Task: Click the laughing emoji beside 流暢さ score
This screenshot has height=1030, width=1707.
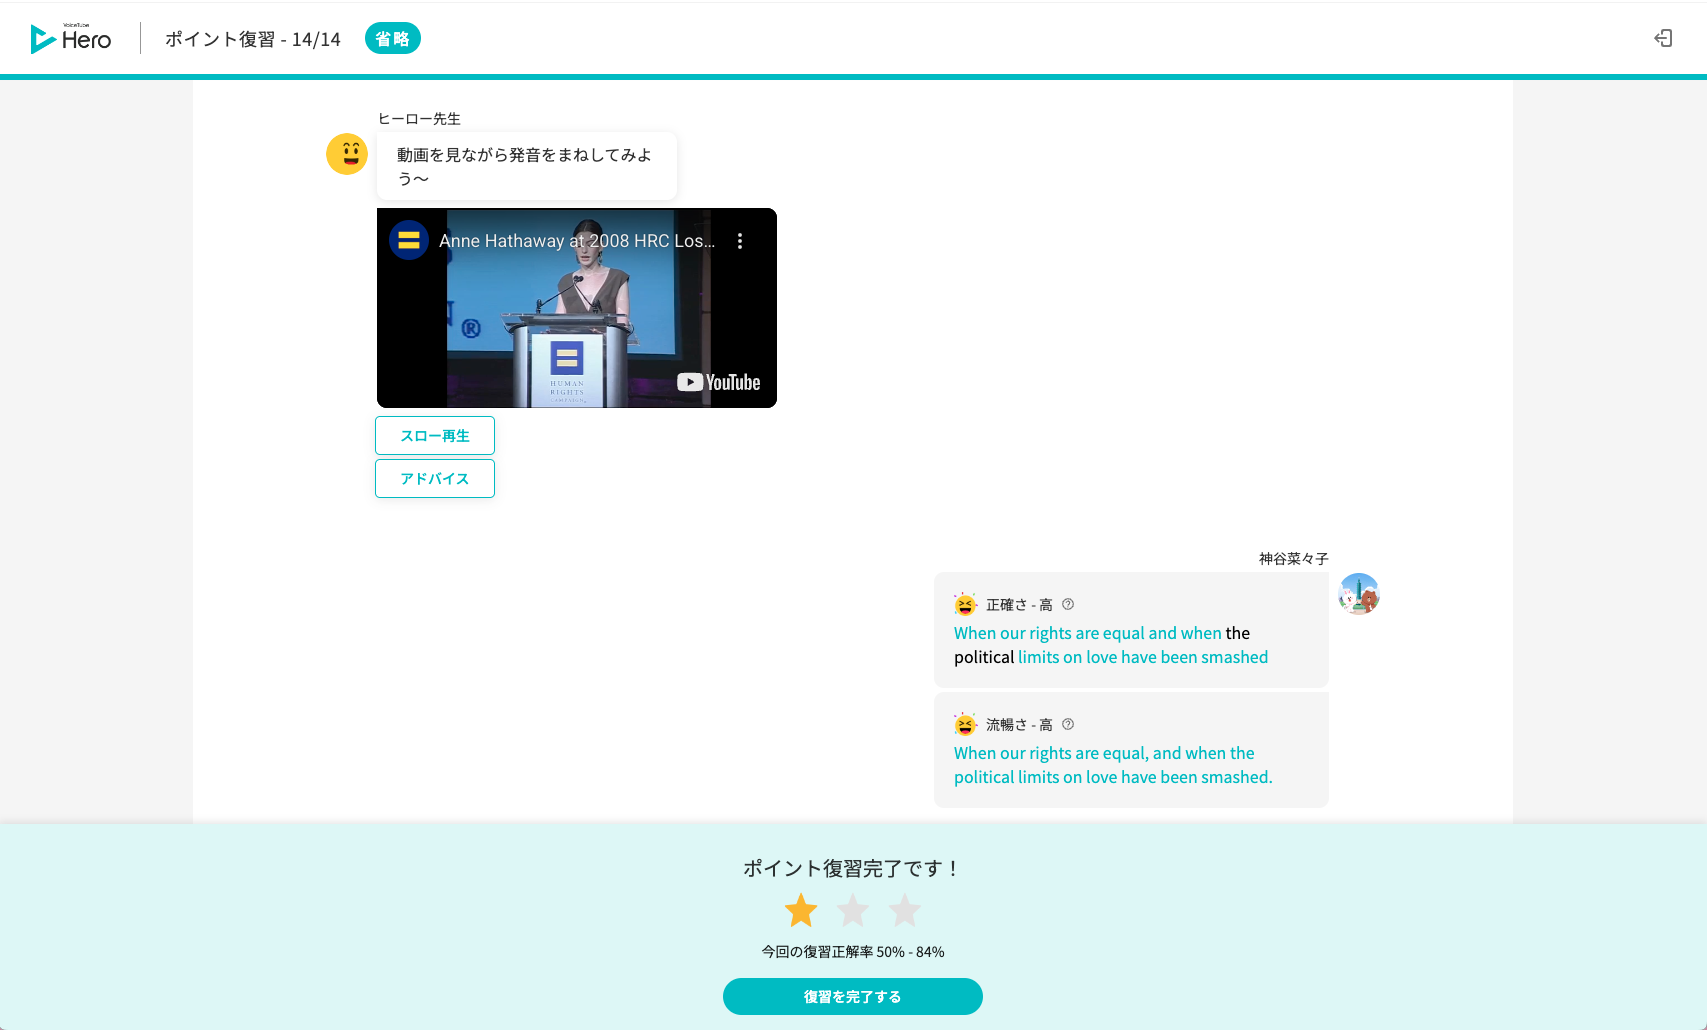Action: click(x=963, y=724)
